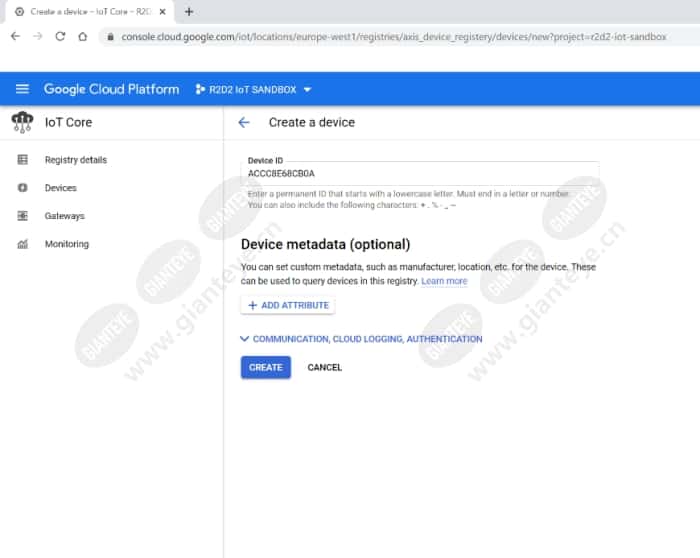700x558 pixels.
Task: Click the IoT Core heading
Action: [x=68, y=122]
